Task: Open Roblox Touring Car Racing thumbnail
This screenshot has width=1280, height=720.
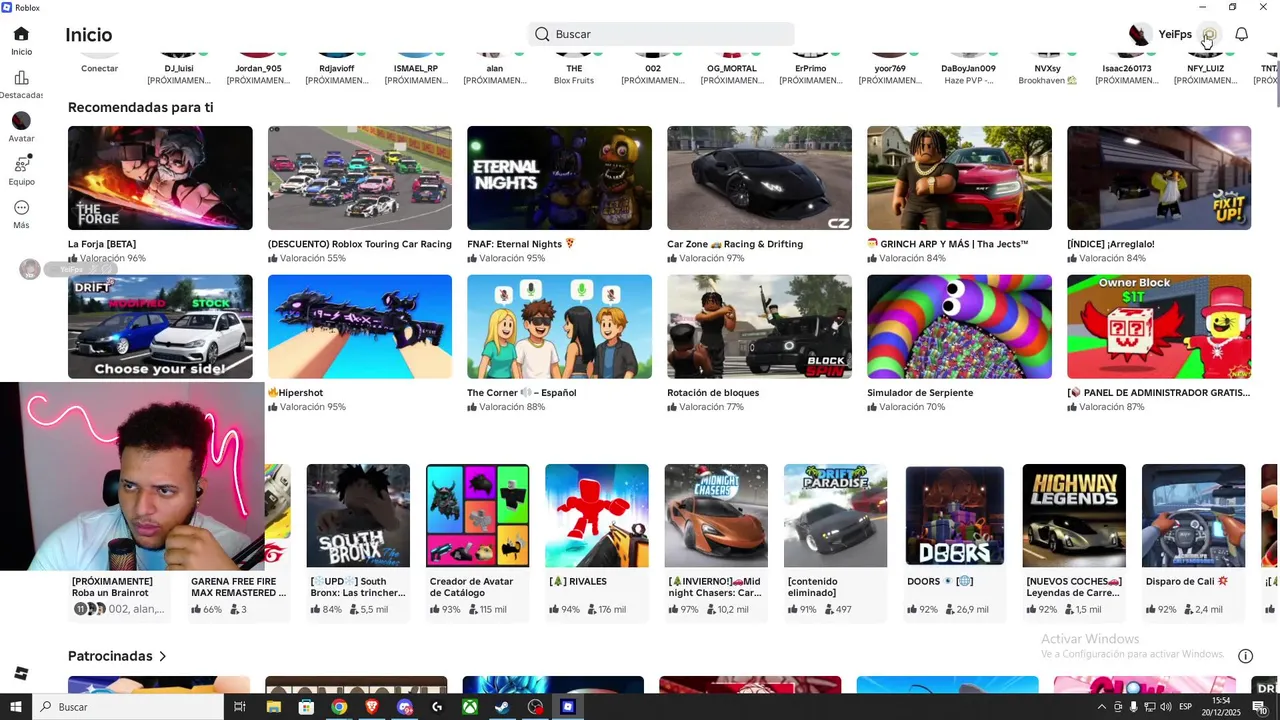Action: click(360, 178)
